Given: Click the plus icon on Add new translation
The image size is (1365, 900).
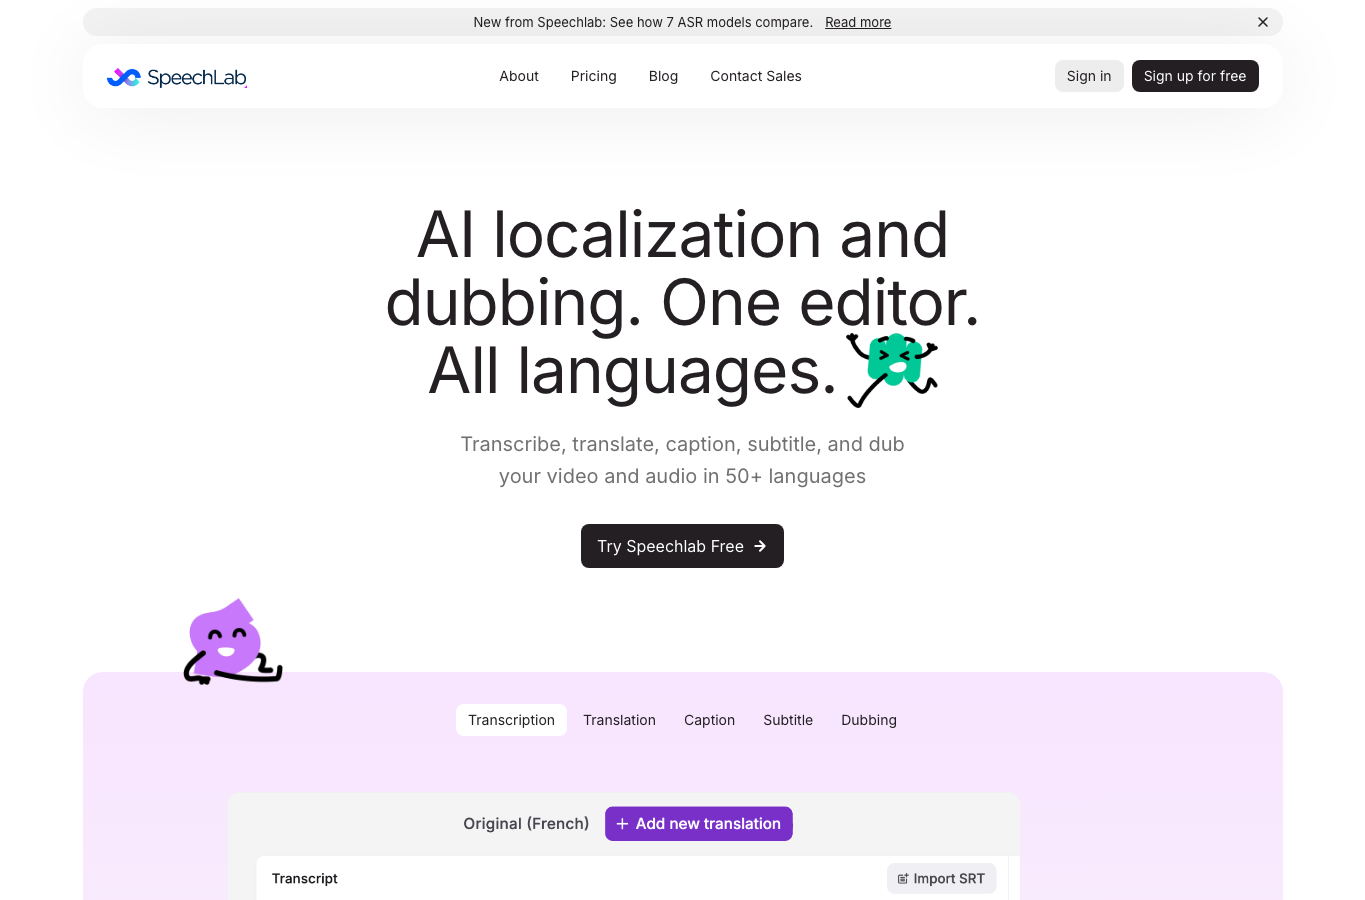Looking at the screenshot, I should 622,824.
